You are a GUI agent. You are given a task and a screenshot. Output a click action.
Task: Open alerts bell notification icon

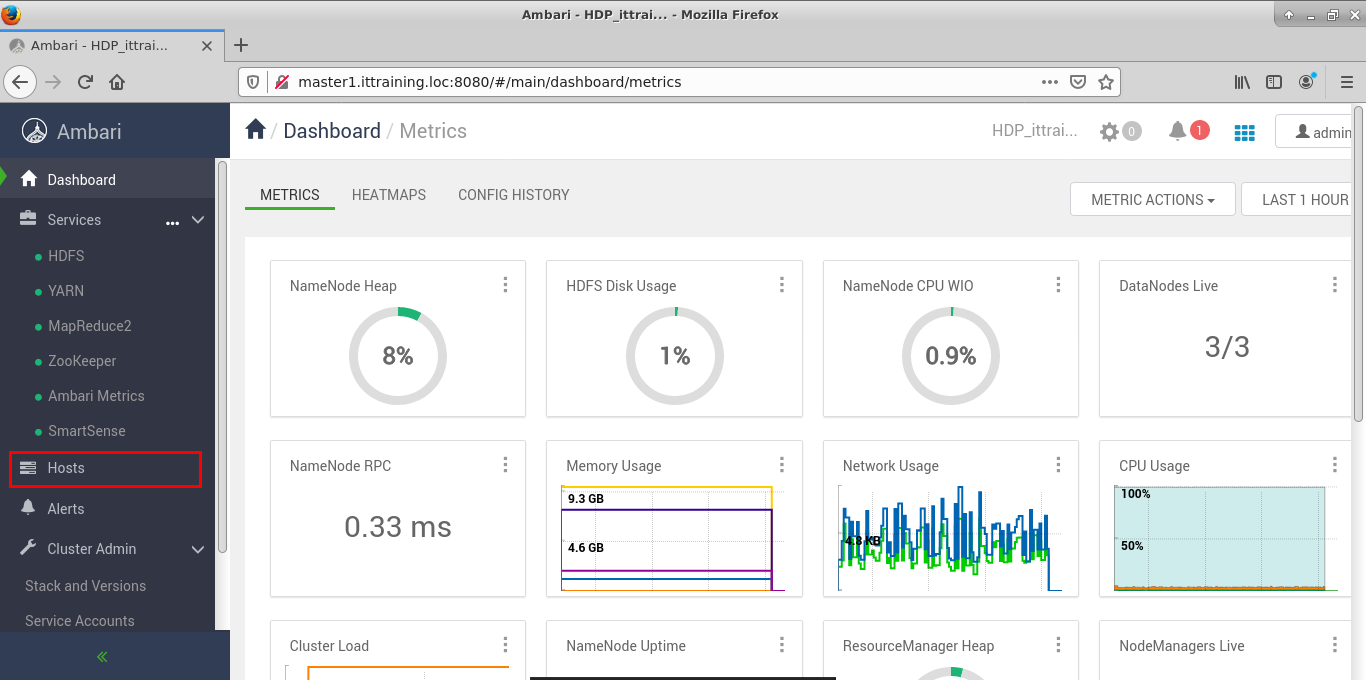[x=1178, y=131]
